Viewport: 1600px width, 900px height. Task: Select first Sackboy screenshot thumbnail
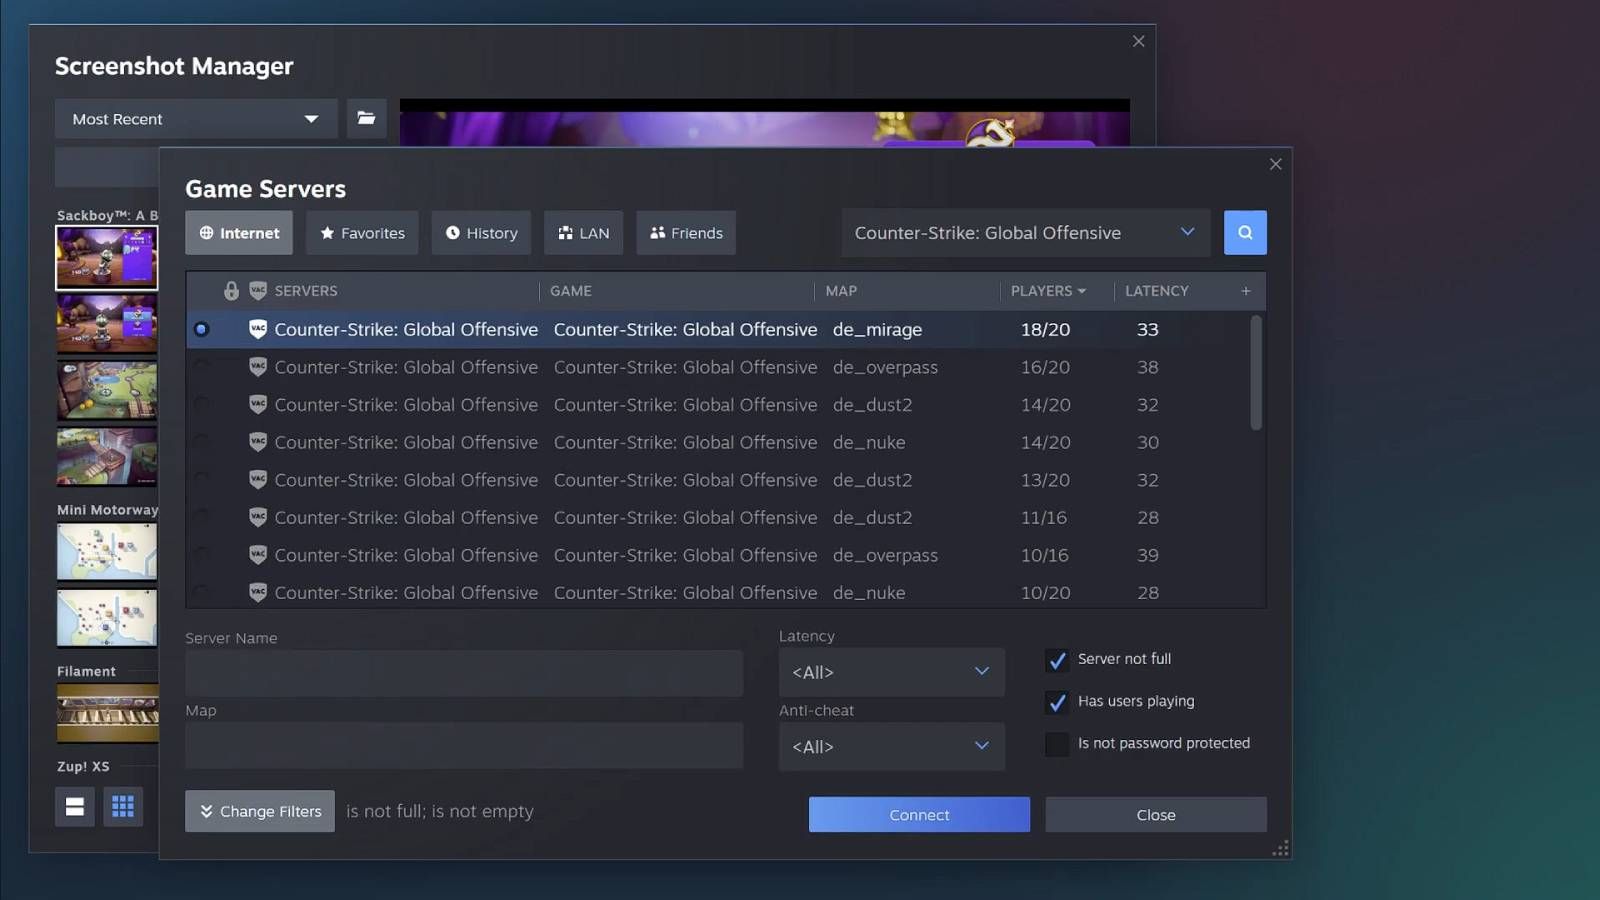107,258
